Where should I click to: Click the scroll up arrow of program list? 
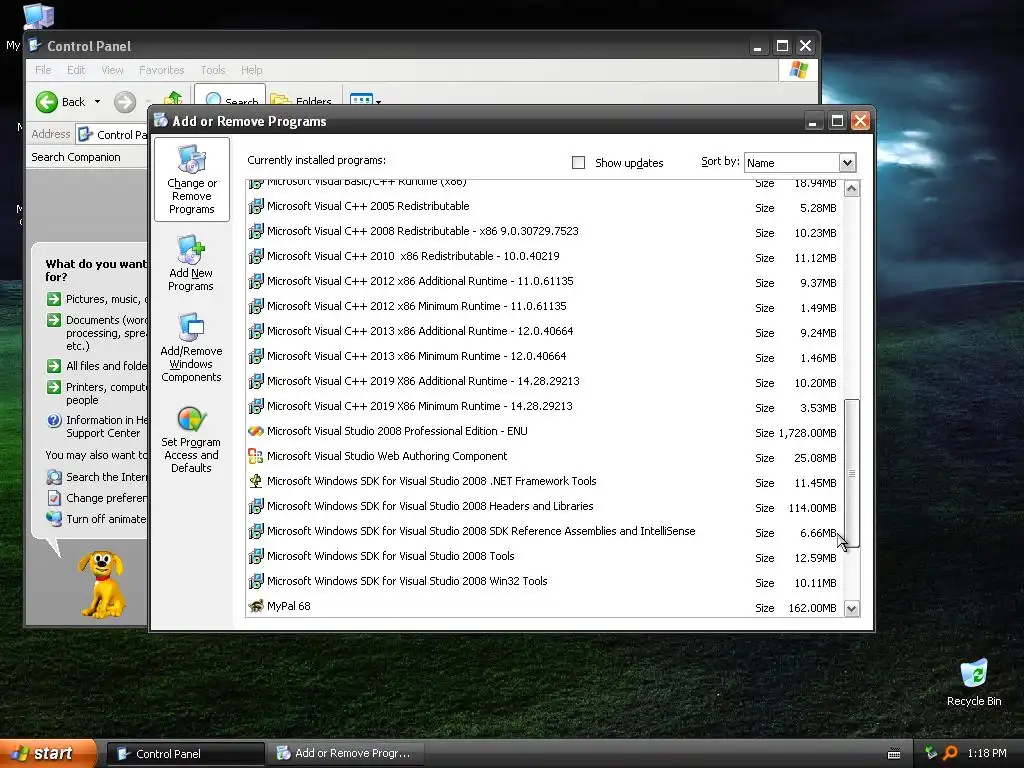click(852, 189)
